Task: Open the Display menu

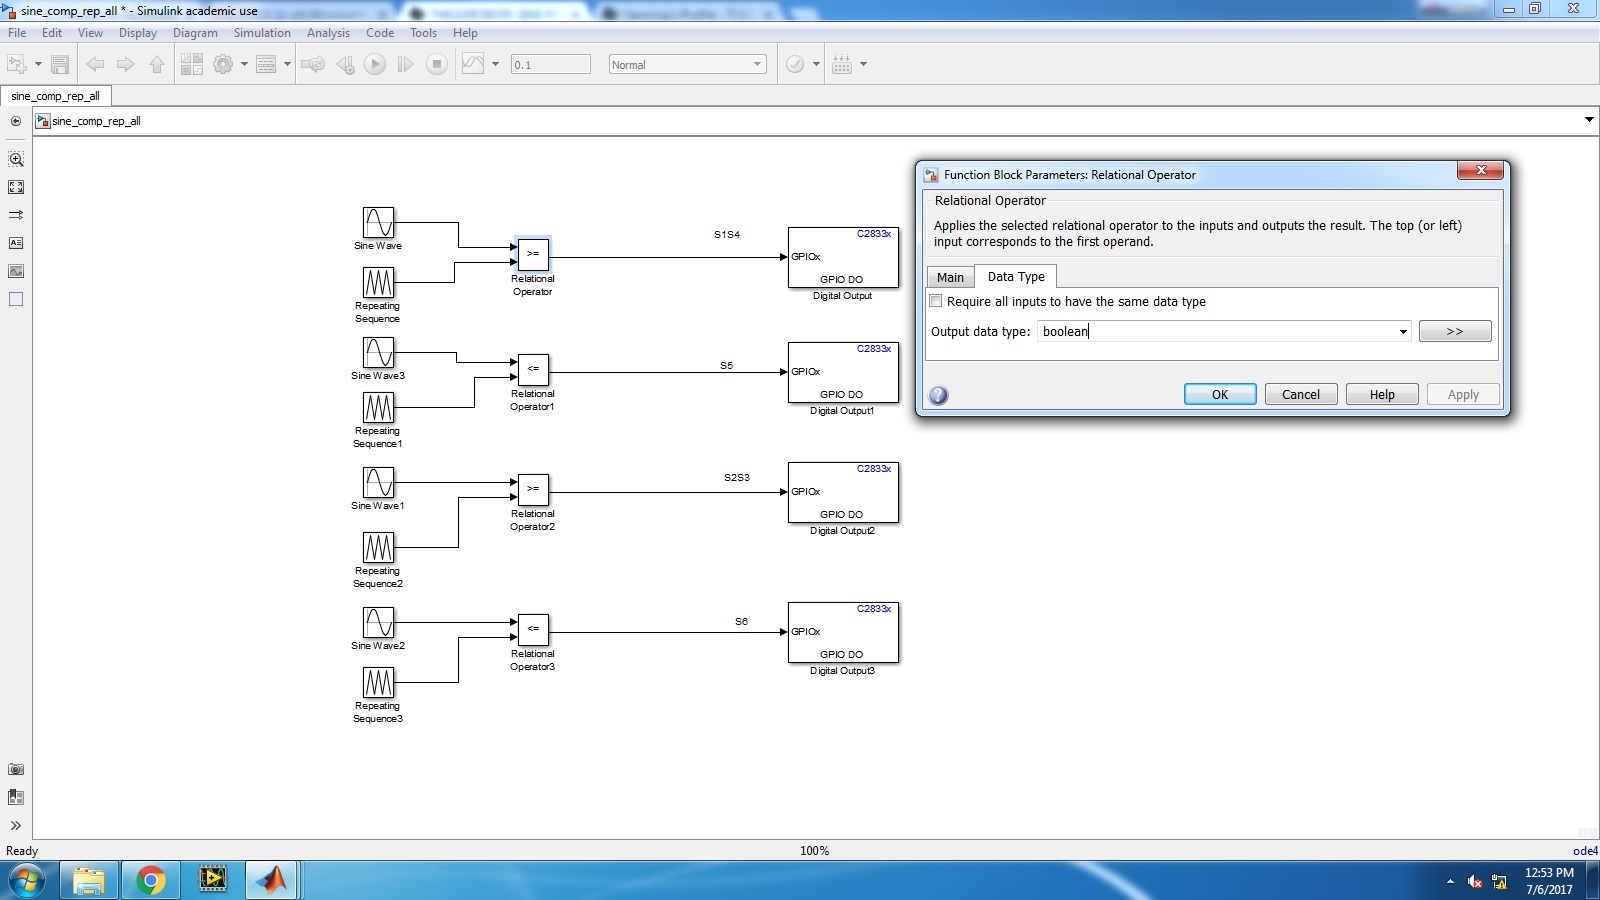Action: tap(138, 33)
